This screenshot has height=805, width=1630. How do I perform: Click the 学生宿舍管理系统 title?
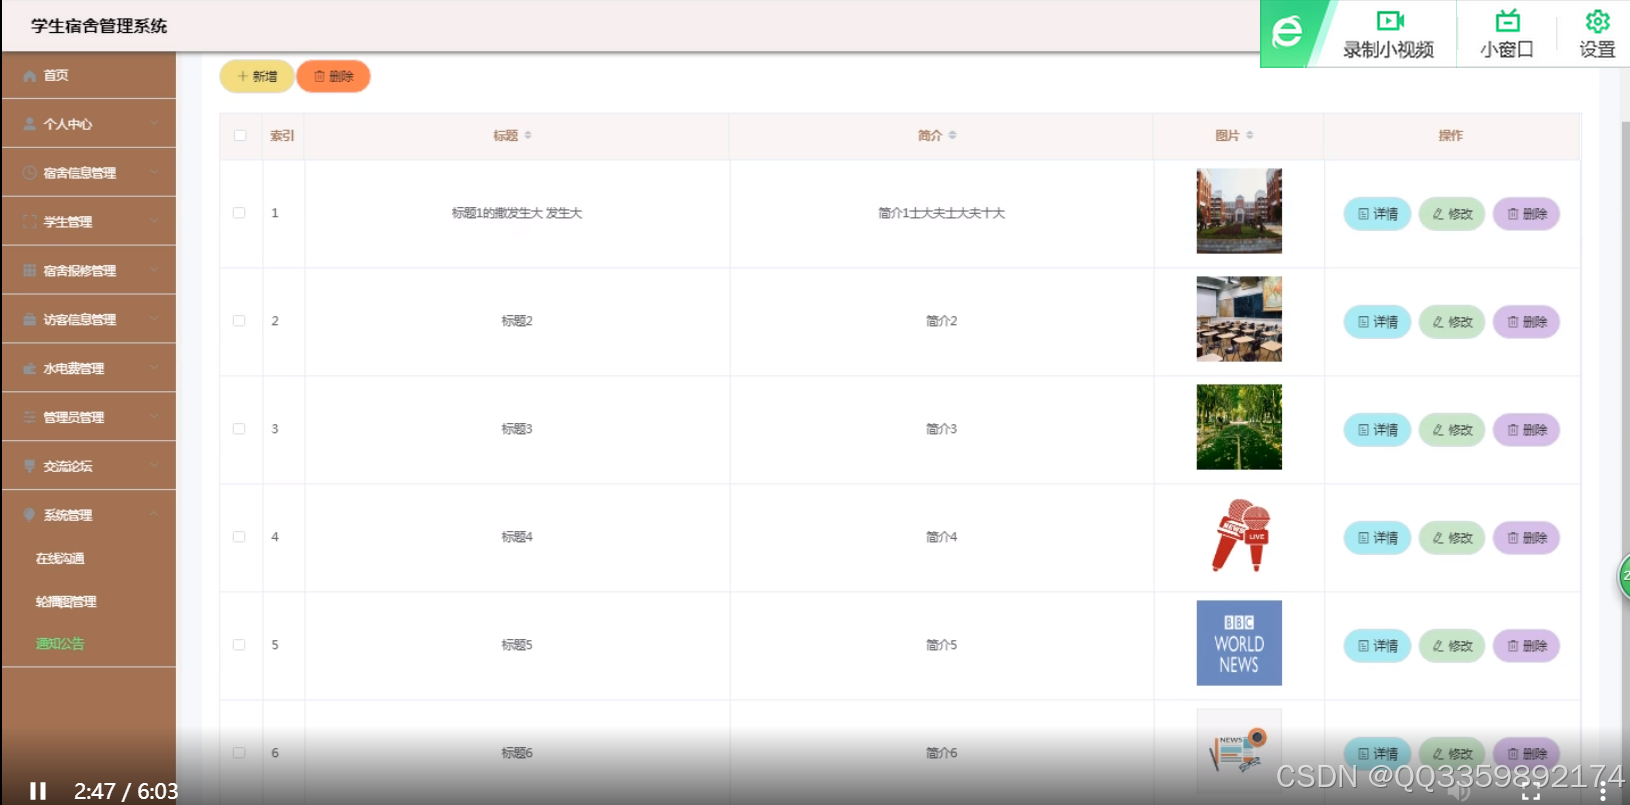(99, 26)
